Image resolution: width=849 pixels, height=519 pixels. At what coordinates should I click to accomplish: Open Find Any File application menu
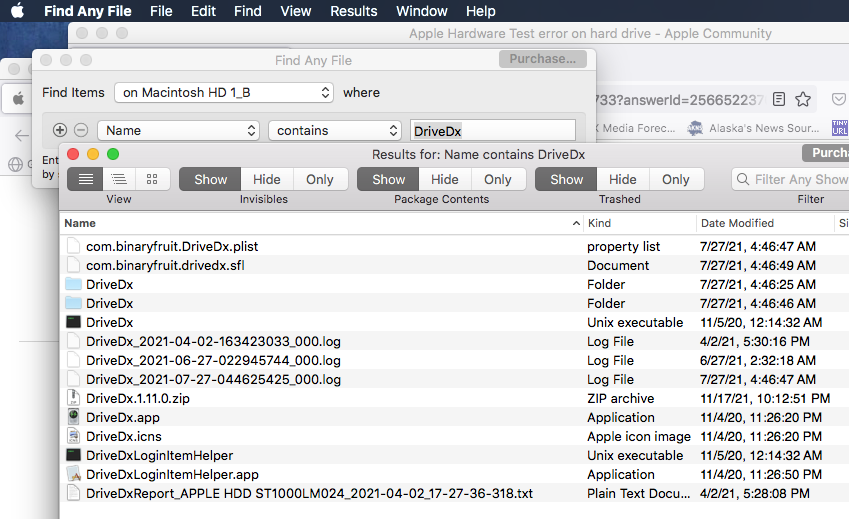point(88,11)
